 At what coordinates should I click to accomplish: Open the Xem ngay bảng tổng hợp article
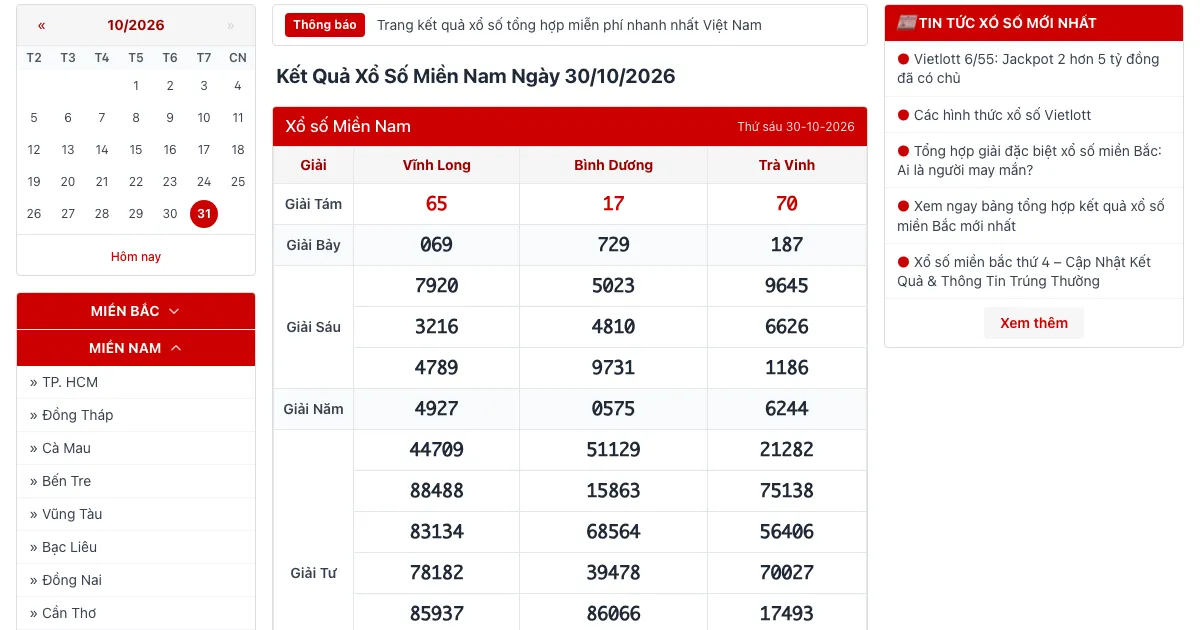(x=1034, y=216)
